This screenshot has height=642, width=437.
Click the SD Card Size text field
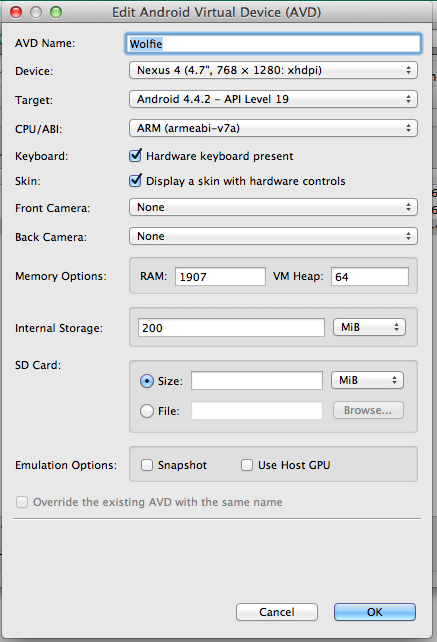coord(257,381)
